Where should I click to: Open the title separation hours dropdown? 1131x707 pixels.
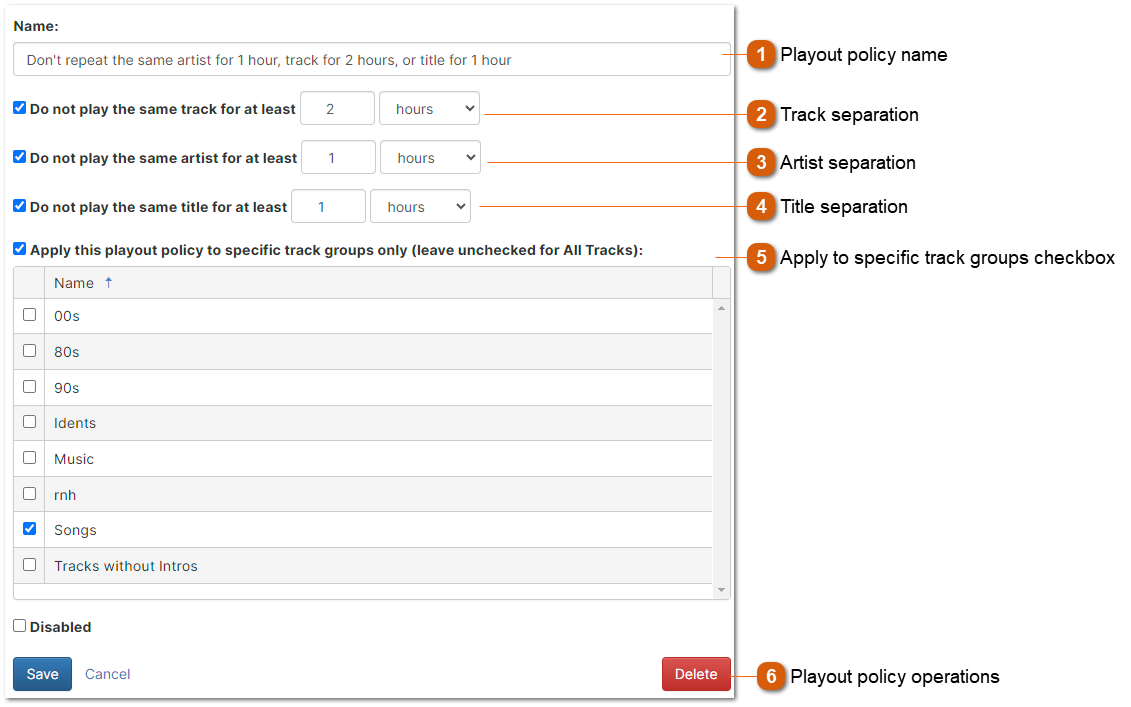coord(420,206)
